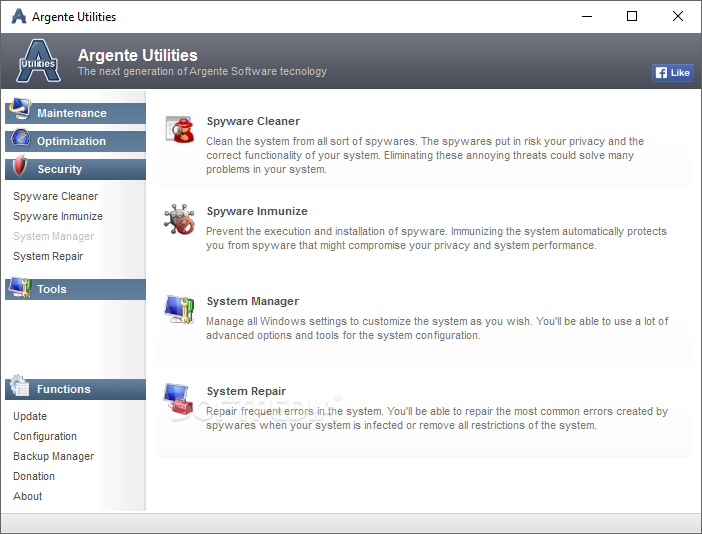Close the Argente Utilities window

coord(678,17)
